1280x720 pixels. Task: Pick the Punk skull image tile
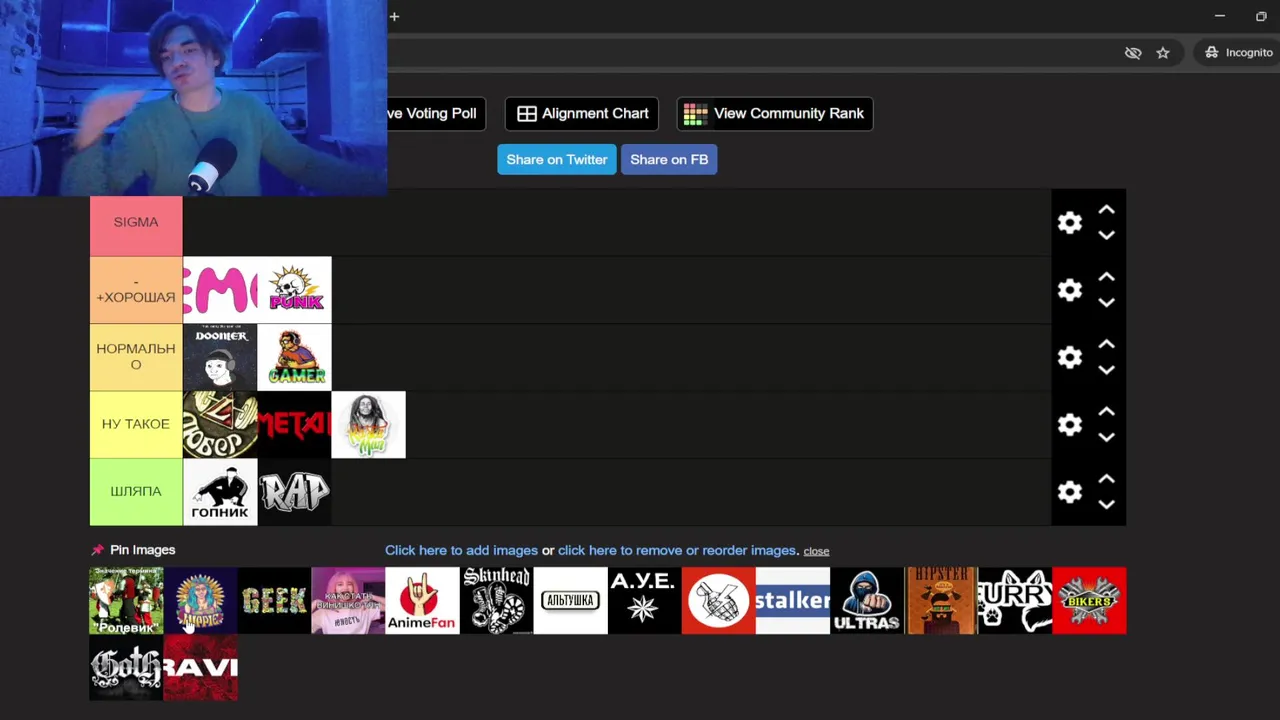click(294, 290)
